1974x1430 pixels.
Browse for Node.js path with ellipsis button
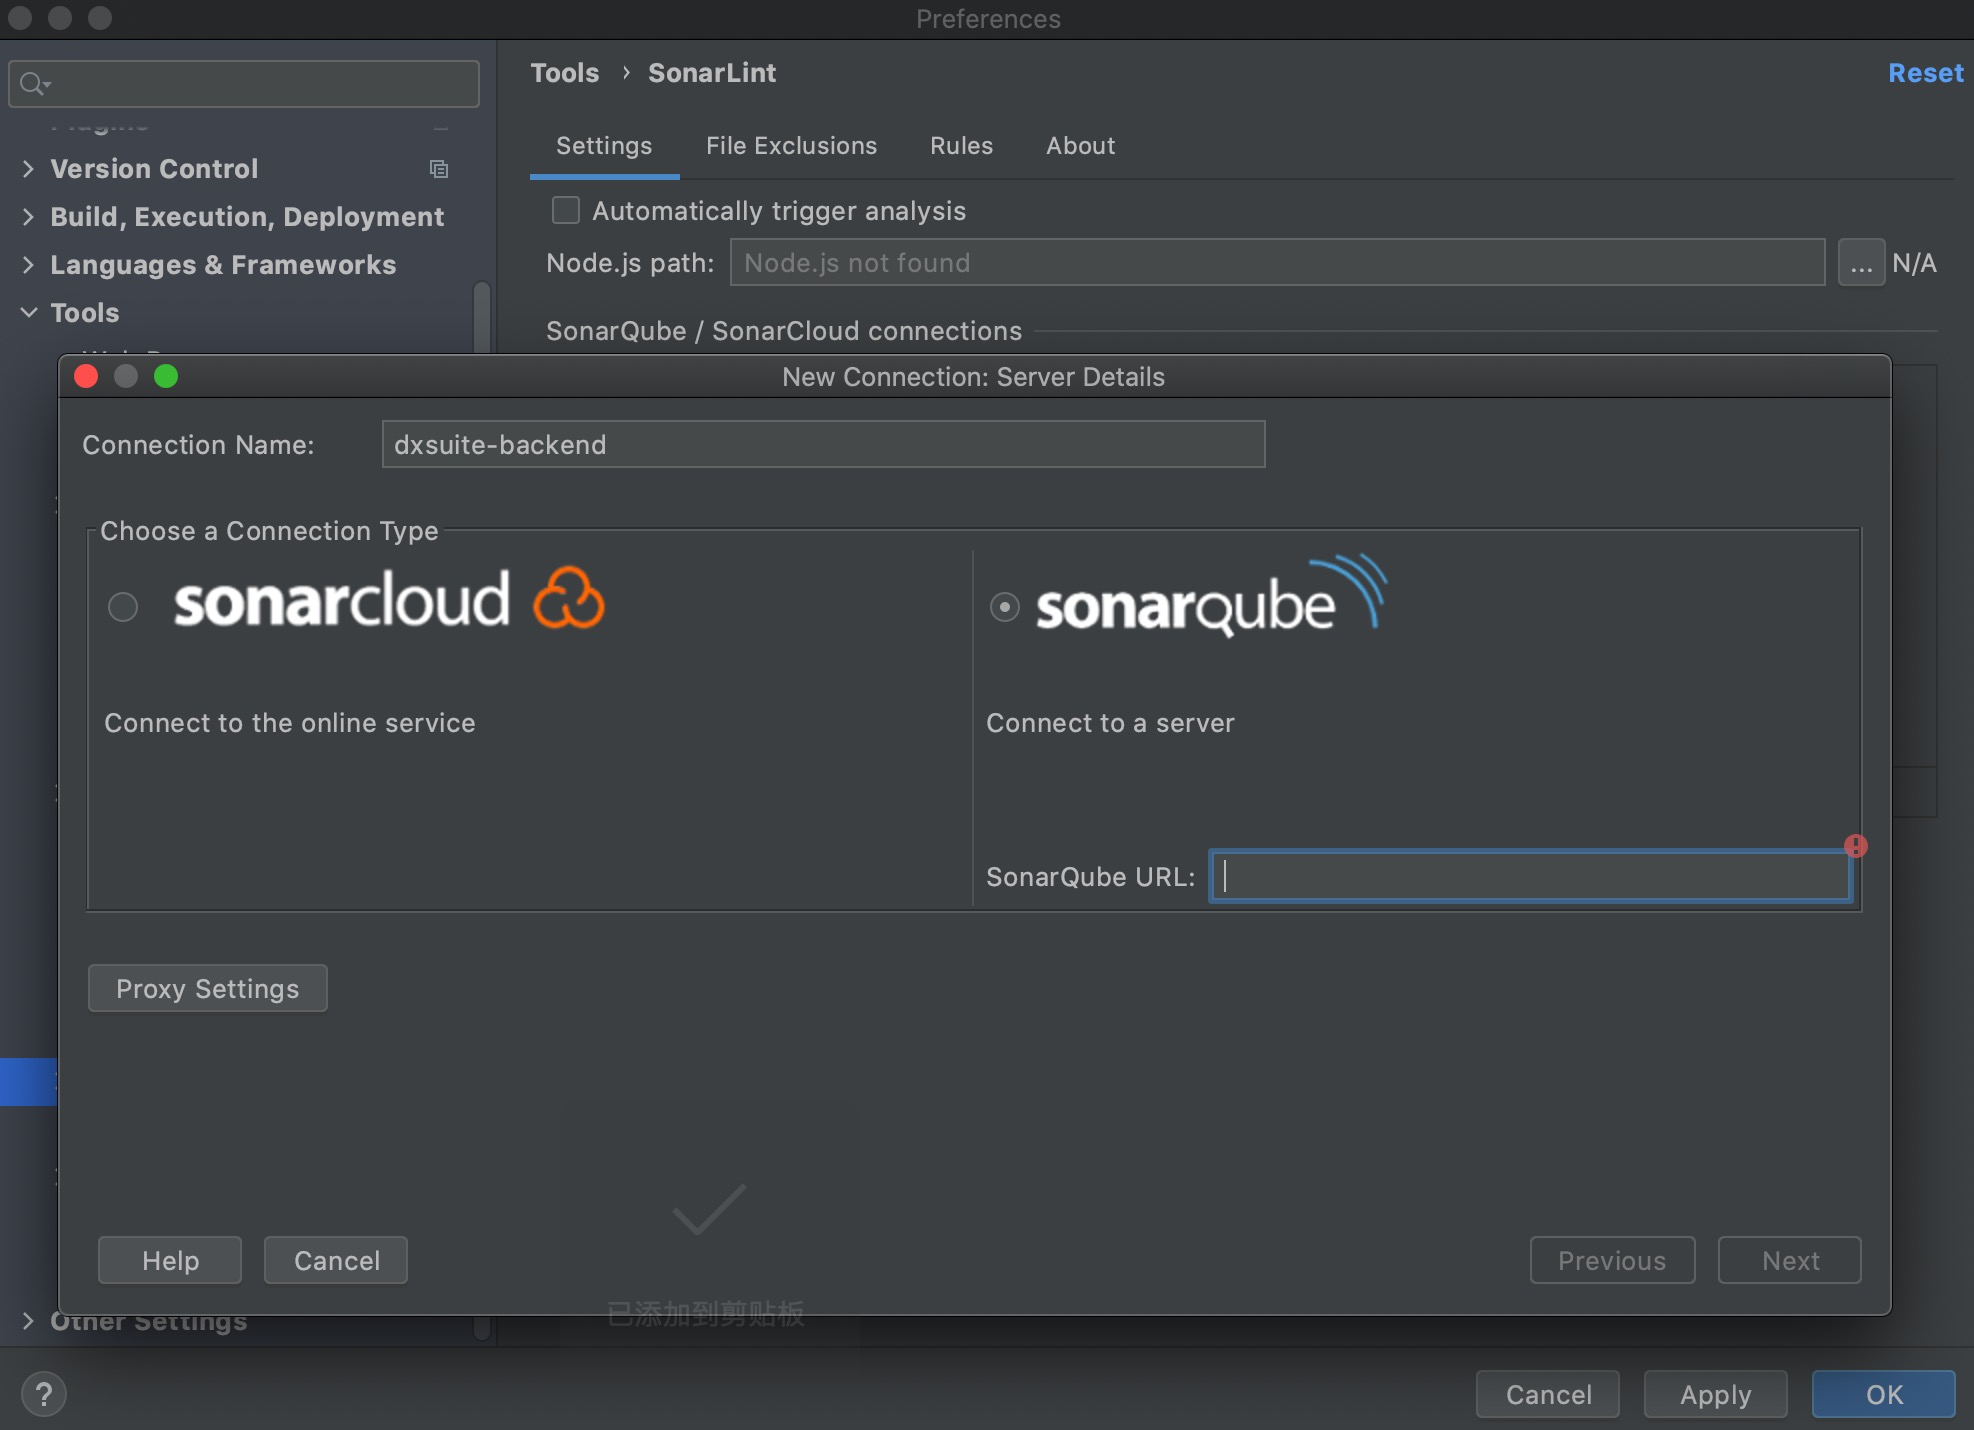point(1861,263)
